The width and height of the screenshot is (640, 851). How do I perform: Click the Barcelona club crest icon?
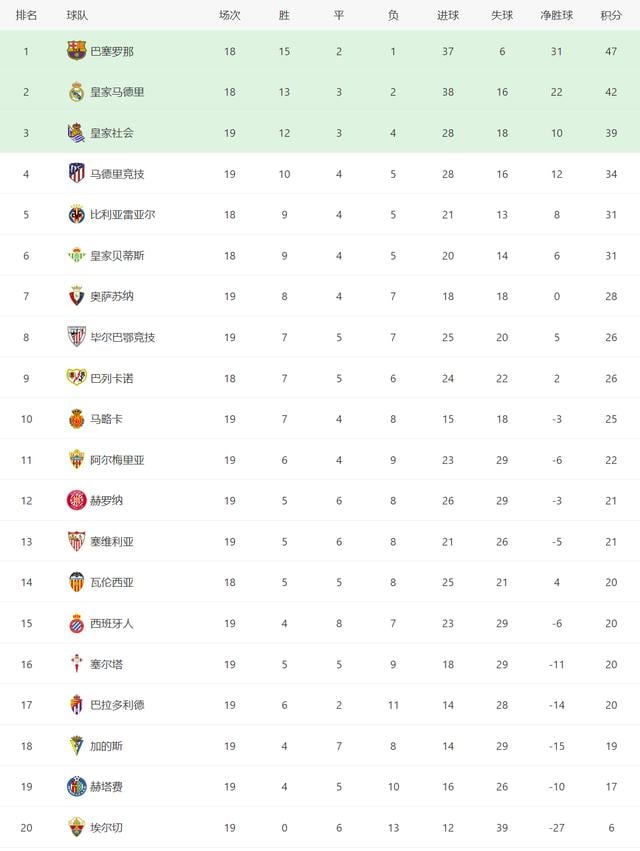76,51
